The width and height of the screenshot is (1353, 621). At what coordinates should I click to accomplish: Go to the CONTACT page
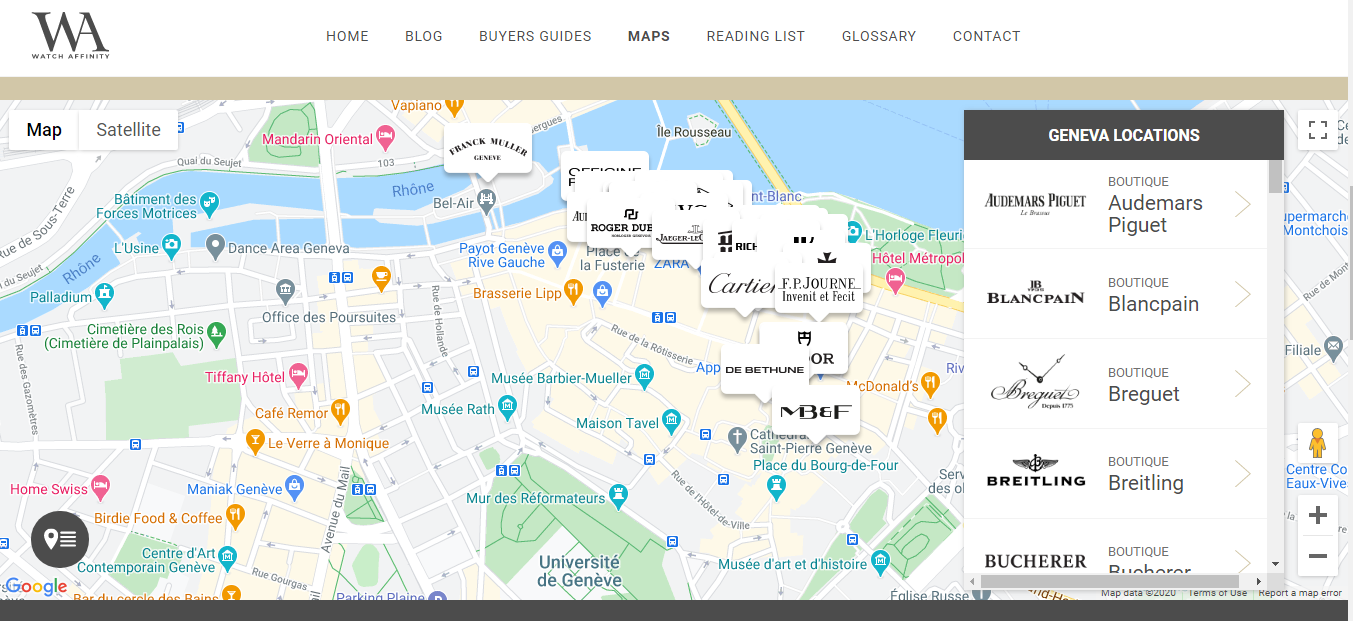pos(987,36)
